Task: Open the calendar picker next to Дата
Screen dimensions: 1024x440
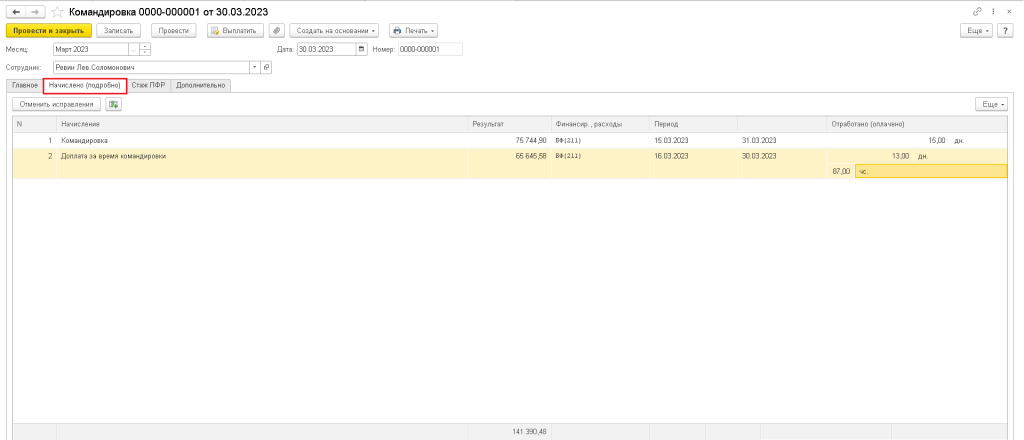Action: point(361,49)
